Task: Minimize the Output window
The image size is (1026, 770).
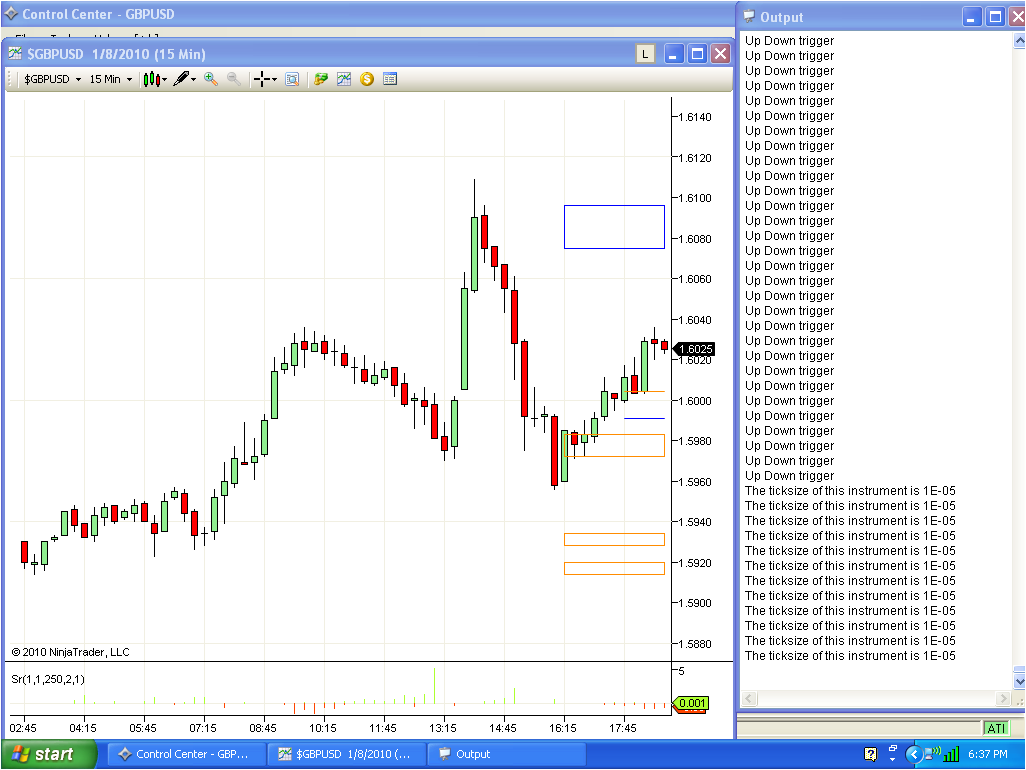Action: [972, 17]
